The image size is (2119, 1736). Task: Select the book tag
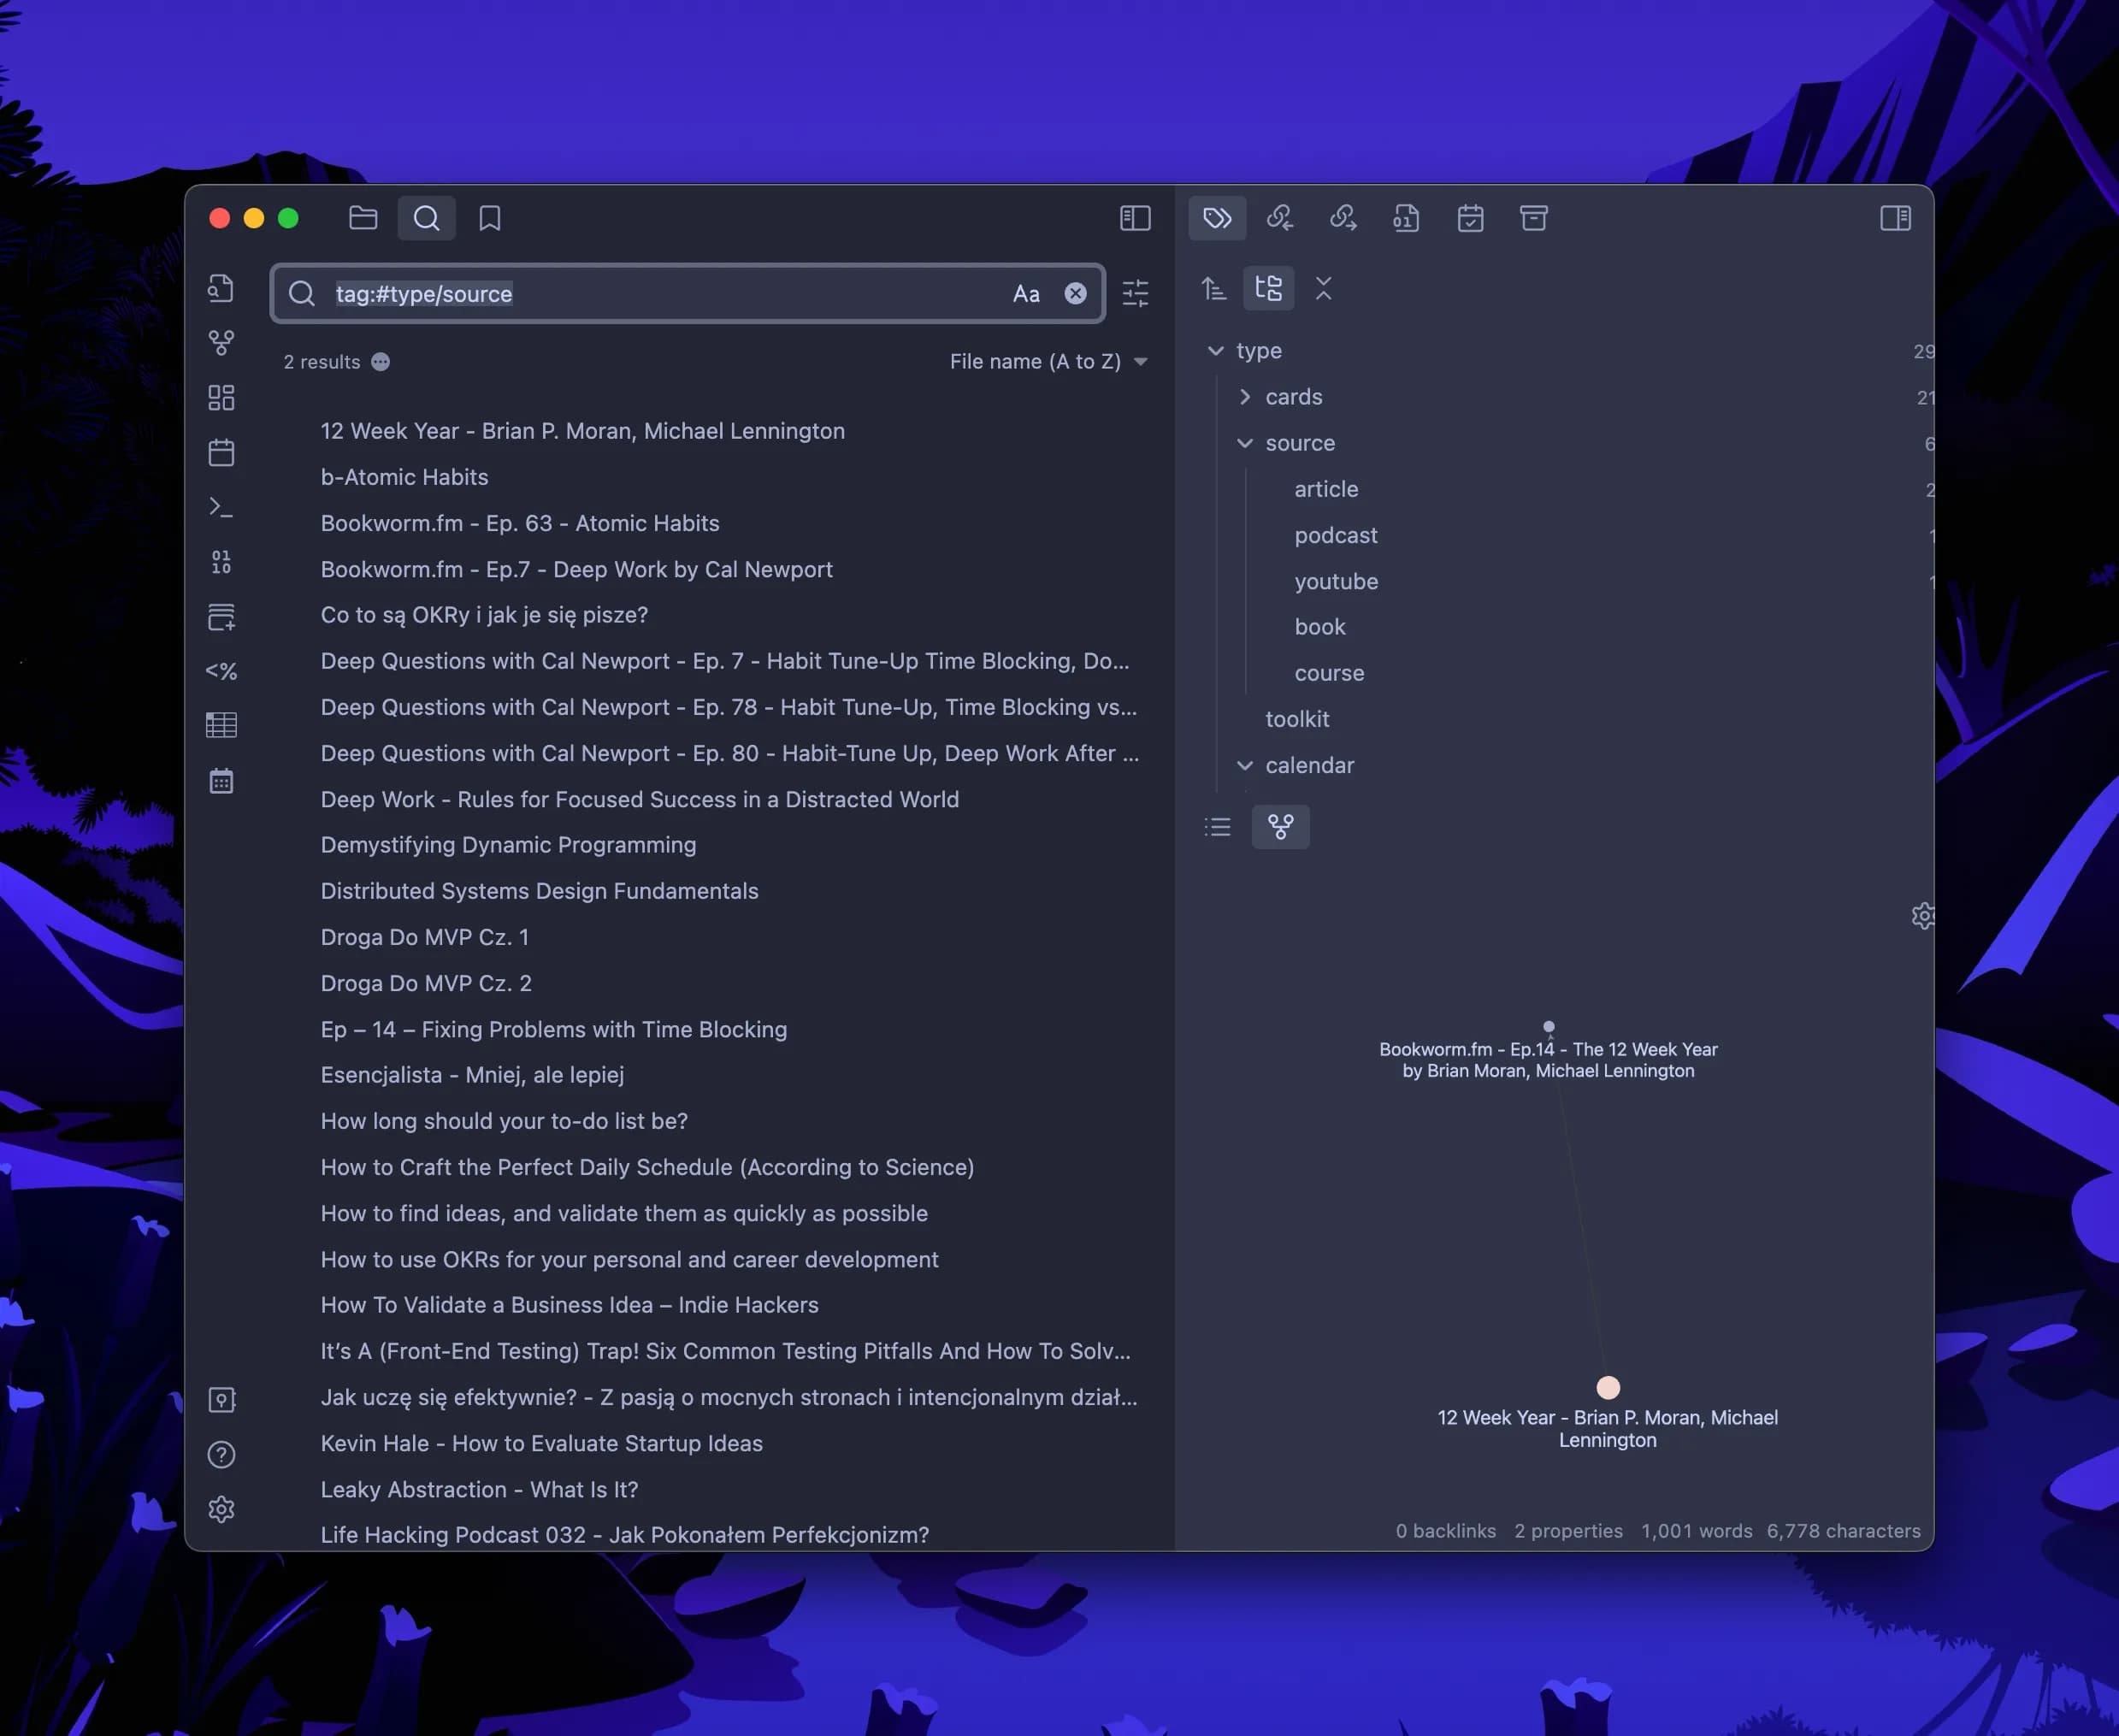[x=1320, y=627]
